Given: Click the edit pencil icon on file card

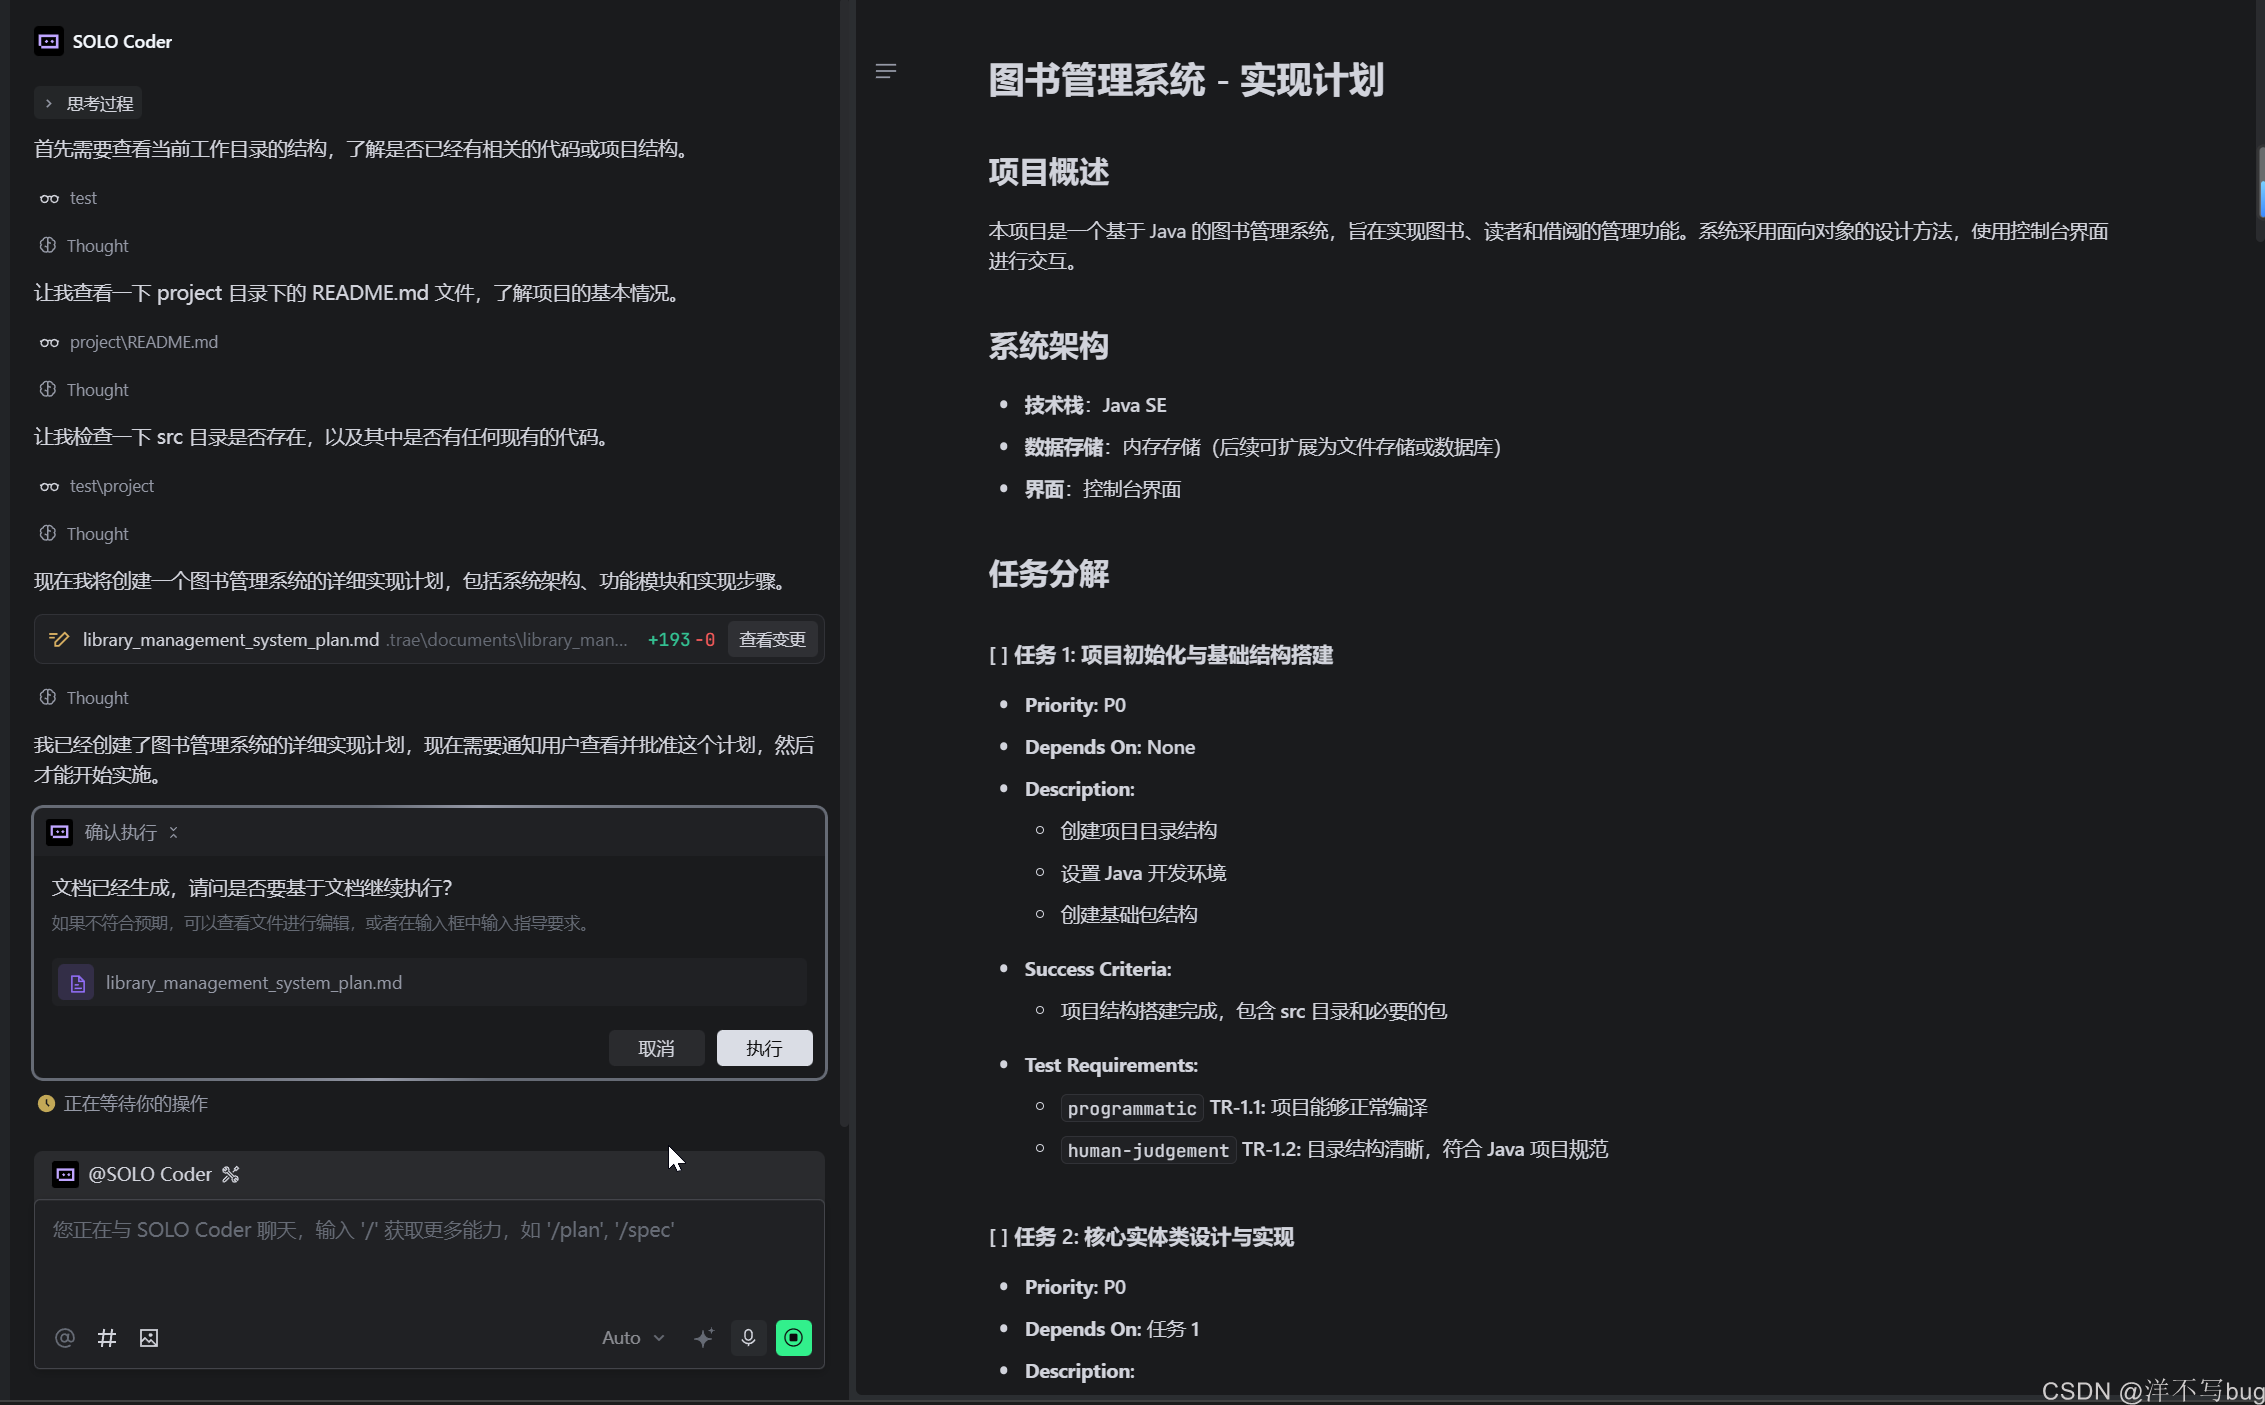Looking at the screenshot, I should 59,639.
